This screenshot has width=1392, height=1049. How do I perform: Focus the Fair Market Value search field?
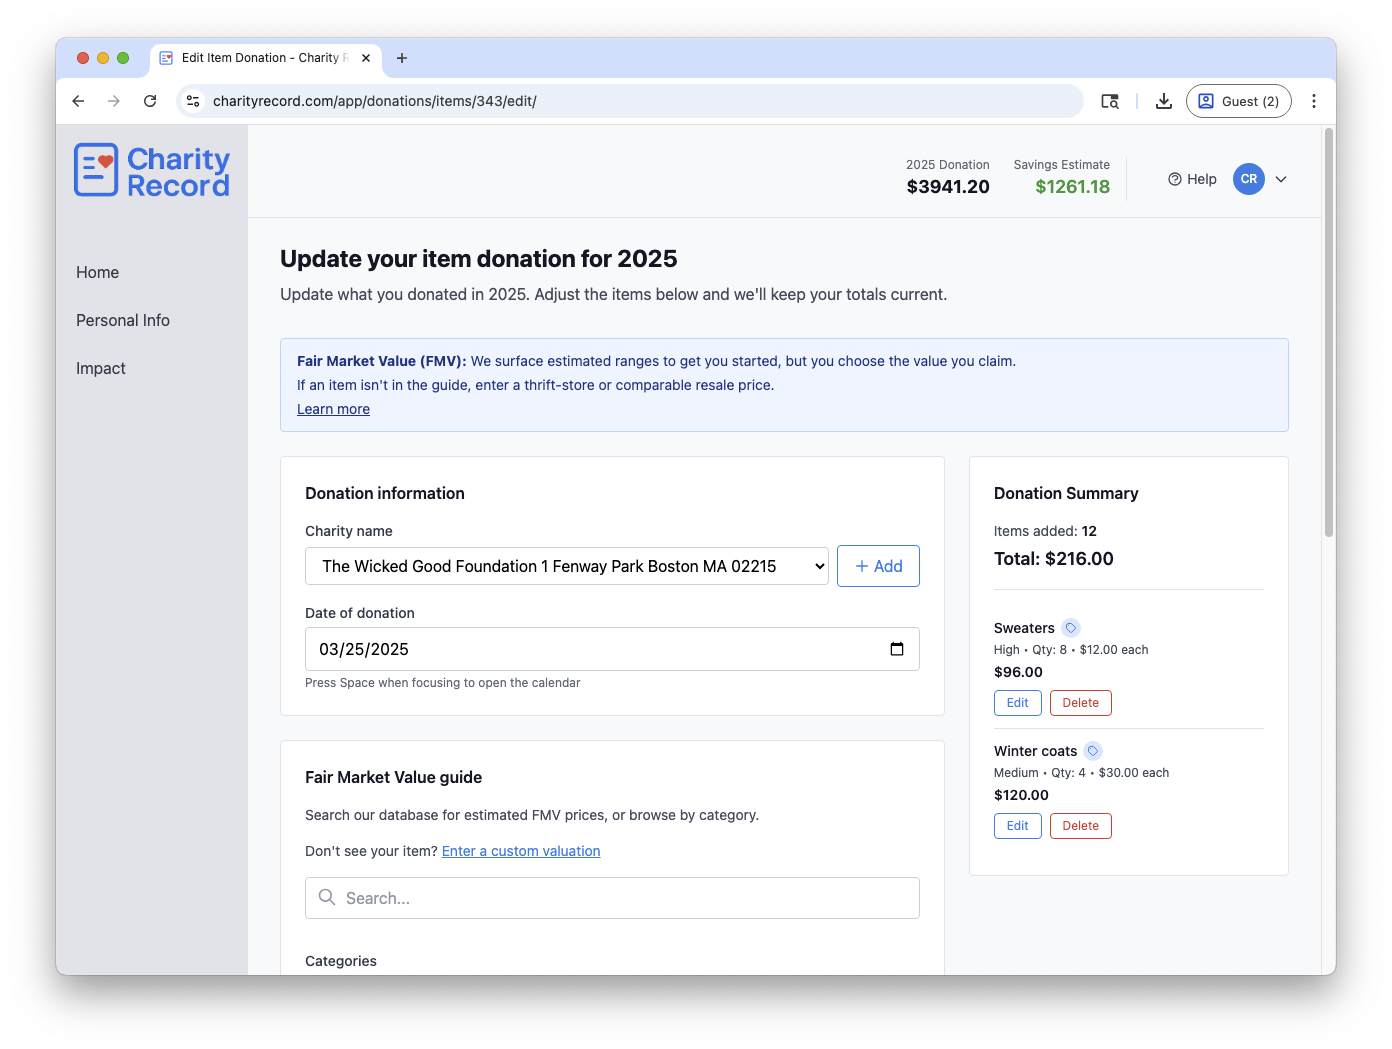(x=612, y=898)
